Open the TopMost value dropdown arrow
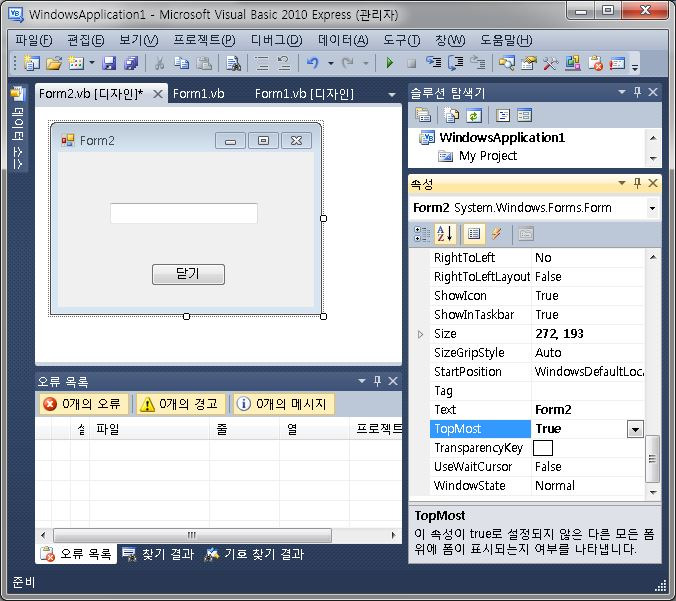 [635, 429]
